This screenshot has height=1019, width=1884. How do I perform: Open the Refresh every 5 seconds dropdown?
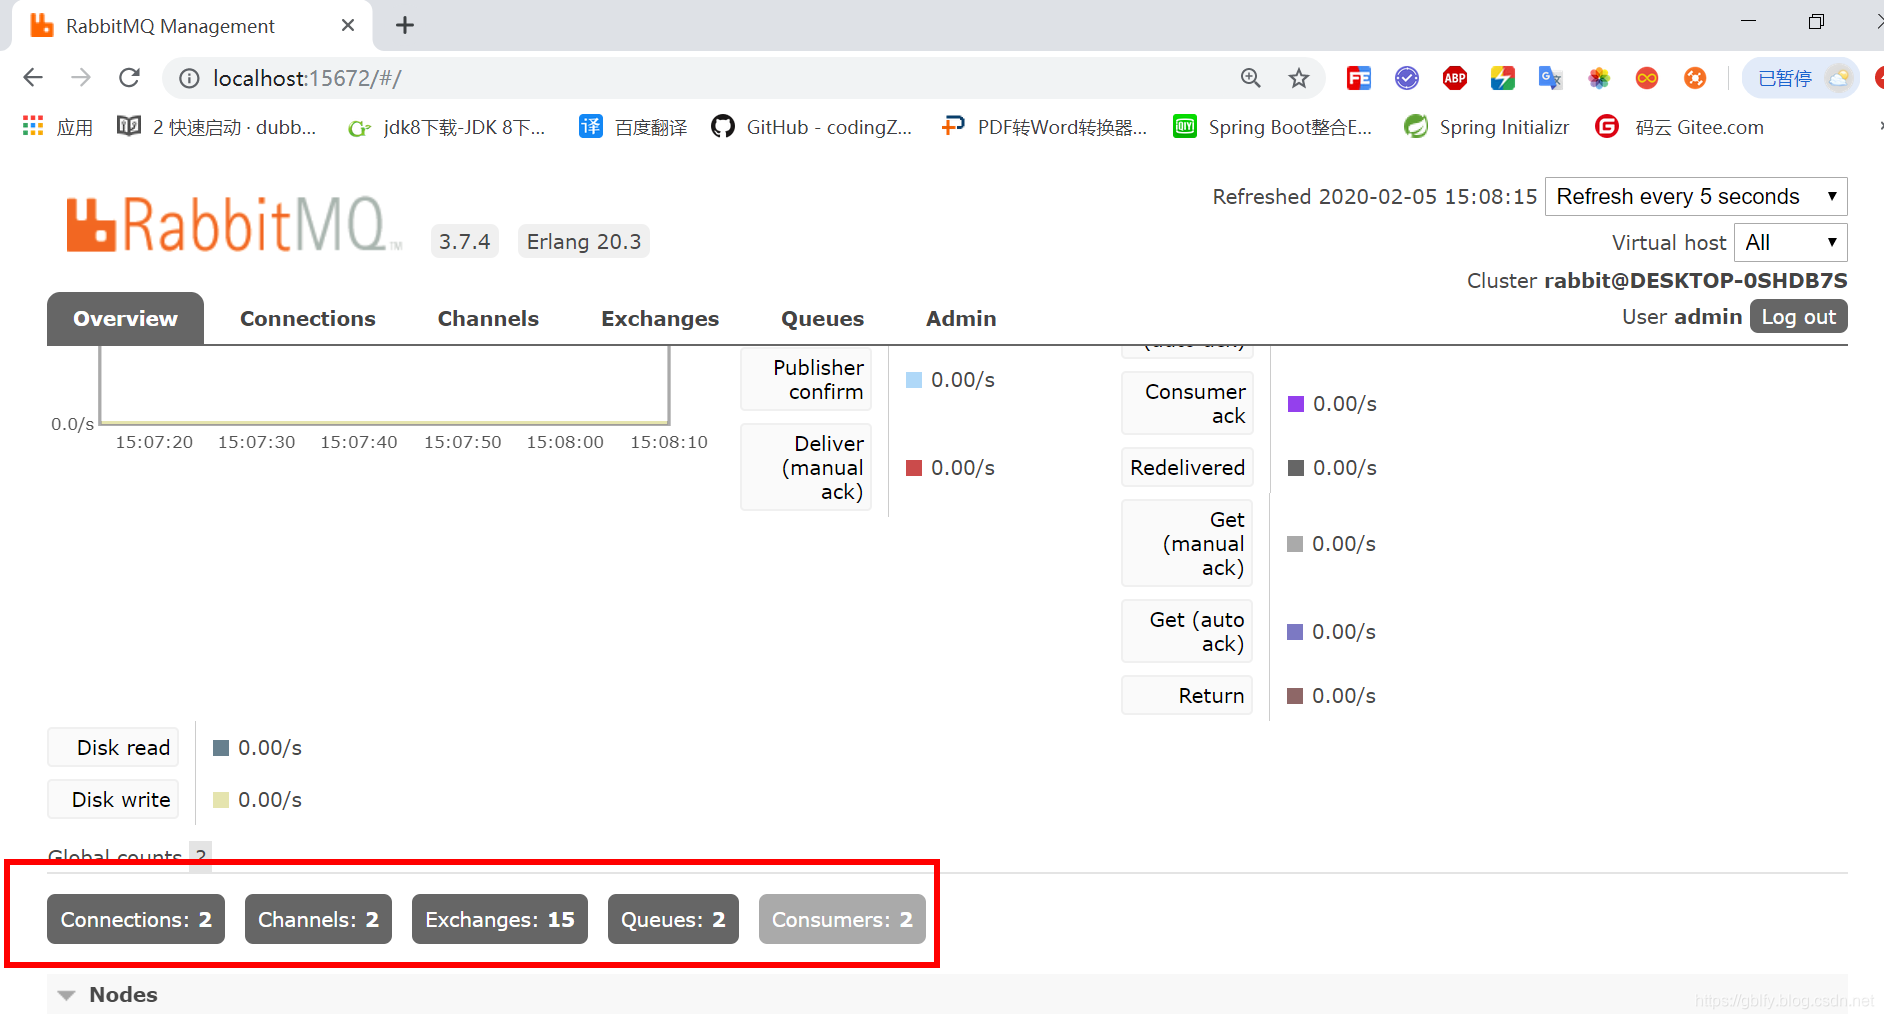1696,196
